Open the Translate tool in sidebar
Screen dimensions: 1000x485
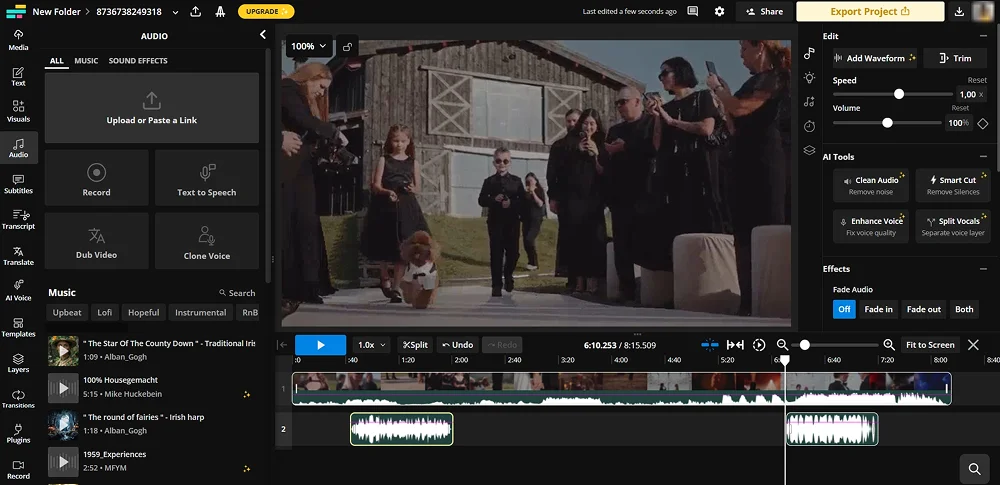pyautogui.click(x=18, y=254)
